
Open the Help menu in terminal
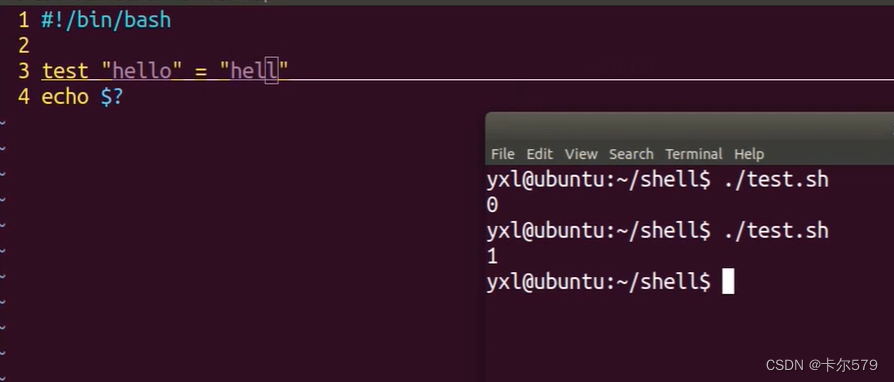click(749, 154)
